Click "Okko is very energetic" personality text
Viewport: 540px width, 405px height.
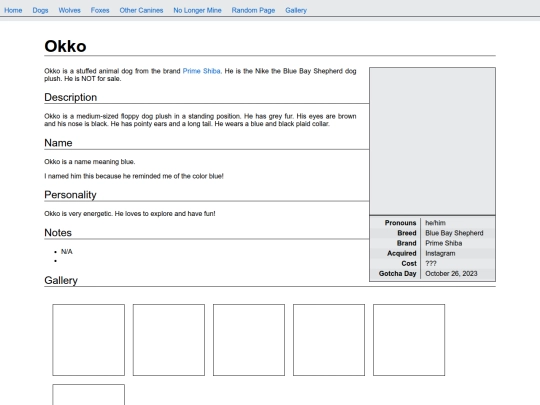click(129, 214)
